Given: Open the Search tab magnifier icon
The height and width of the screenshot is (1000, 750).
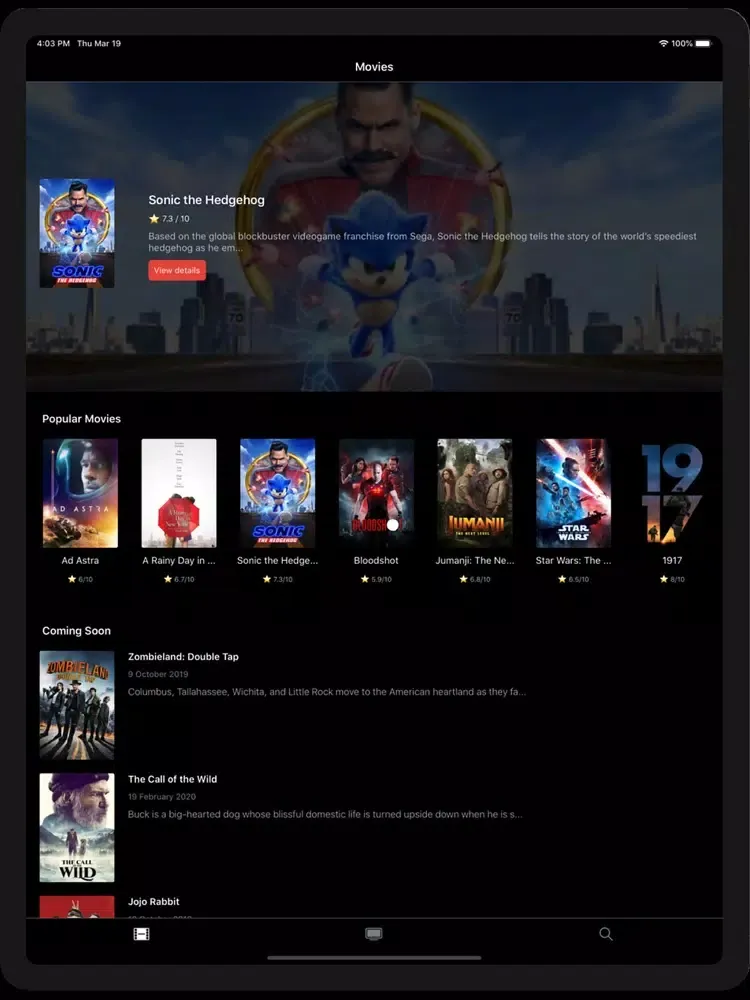Looking at the screenshot, I should [606, 934].
